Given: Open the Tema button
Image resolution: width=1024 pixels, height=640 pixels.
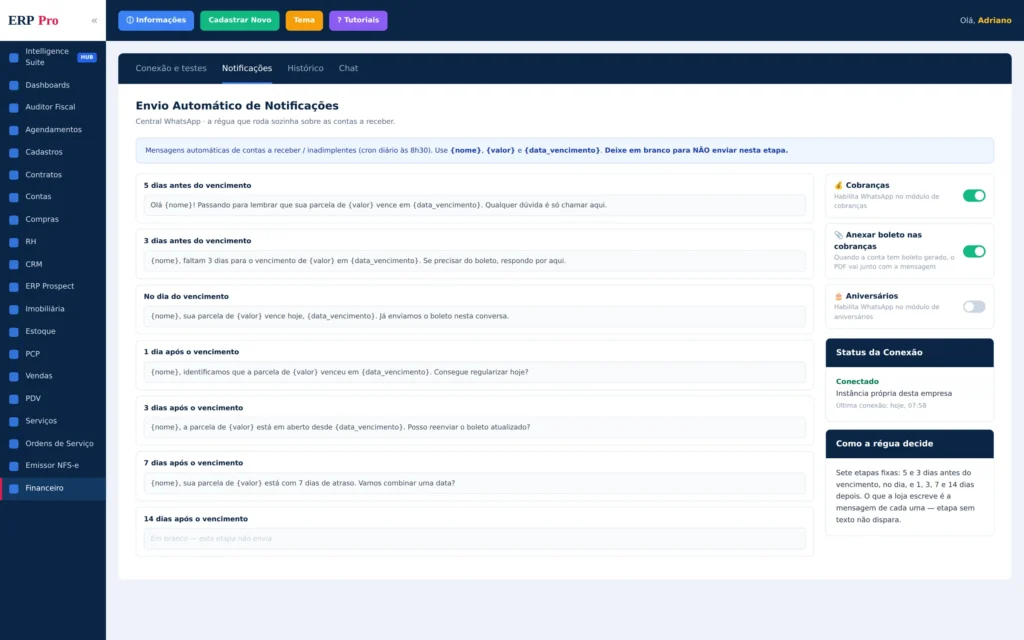Looking at the screenshot, I should point(304,20).
